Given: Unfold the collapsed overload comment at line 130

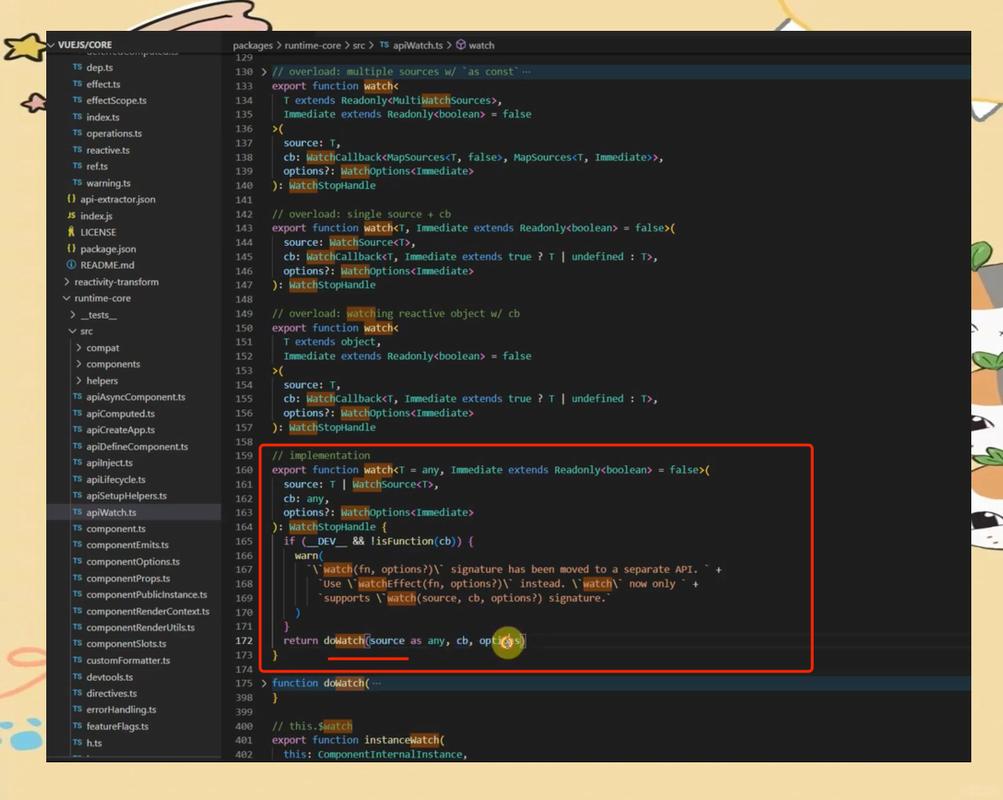Looking at the screenshot, I should (264, 72).
